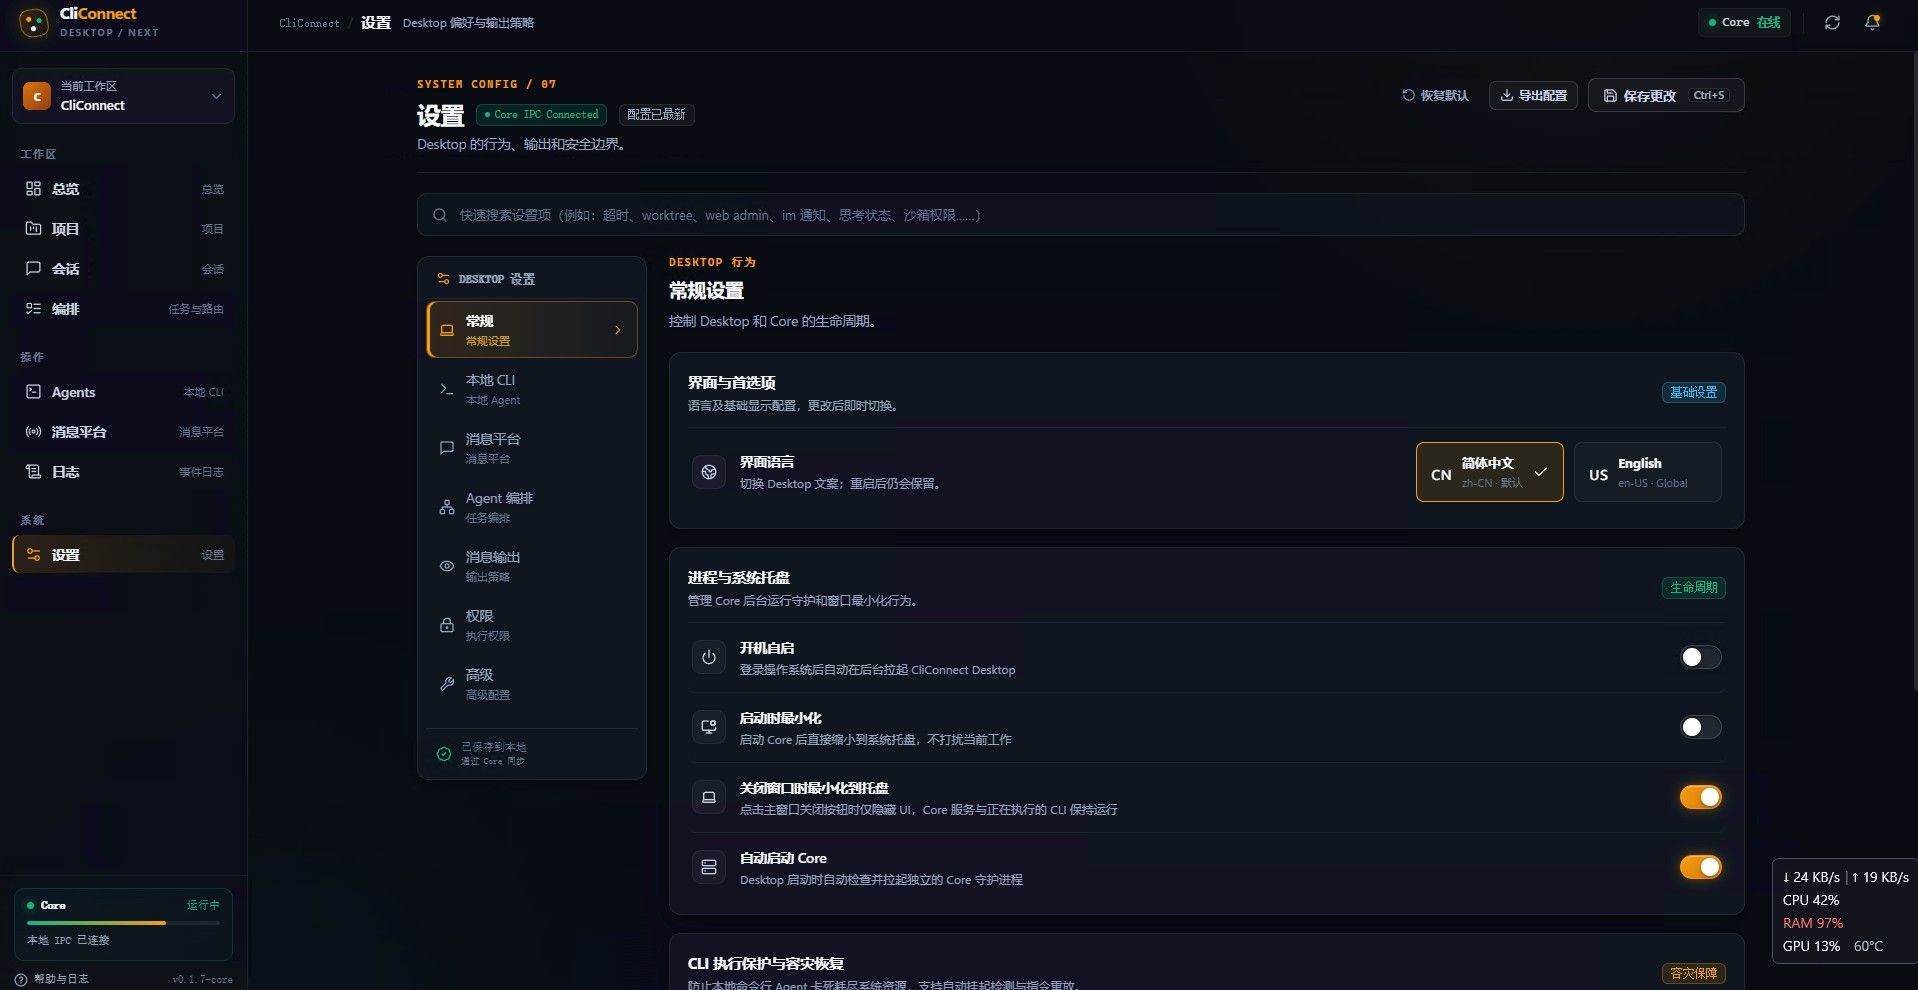1918x990 pixels.
Task: Open 编排 page from sidebar
Action: click(124, 309)
